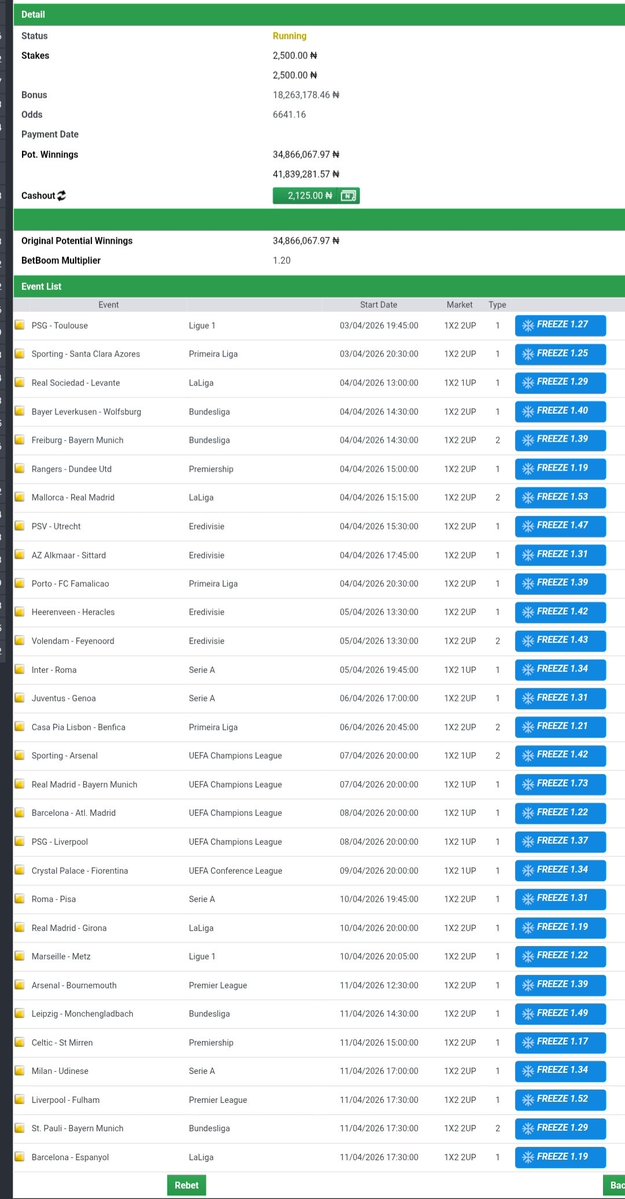Click the Inter - Roma event name

[54, 670]
